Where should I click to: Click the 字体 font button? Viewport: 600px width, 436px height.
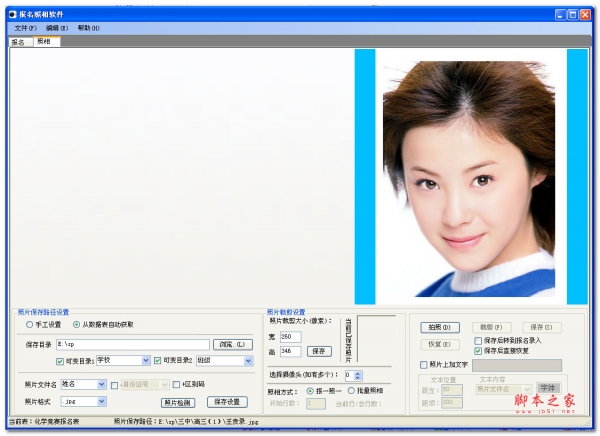[548, 388]
